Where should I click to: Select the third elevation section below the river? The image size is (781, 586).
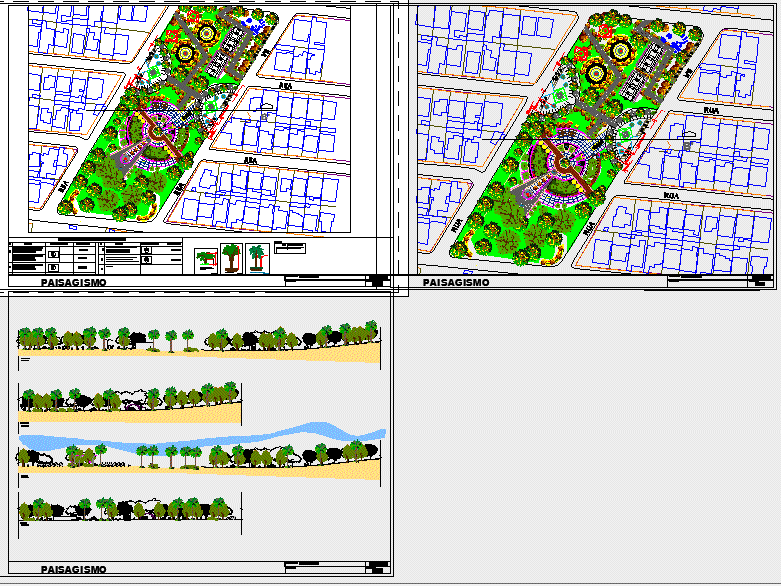coord(200,458)
